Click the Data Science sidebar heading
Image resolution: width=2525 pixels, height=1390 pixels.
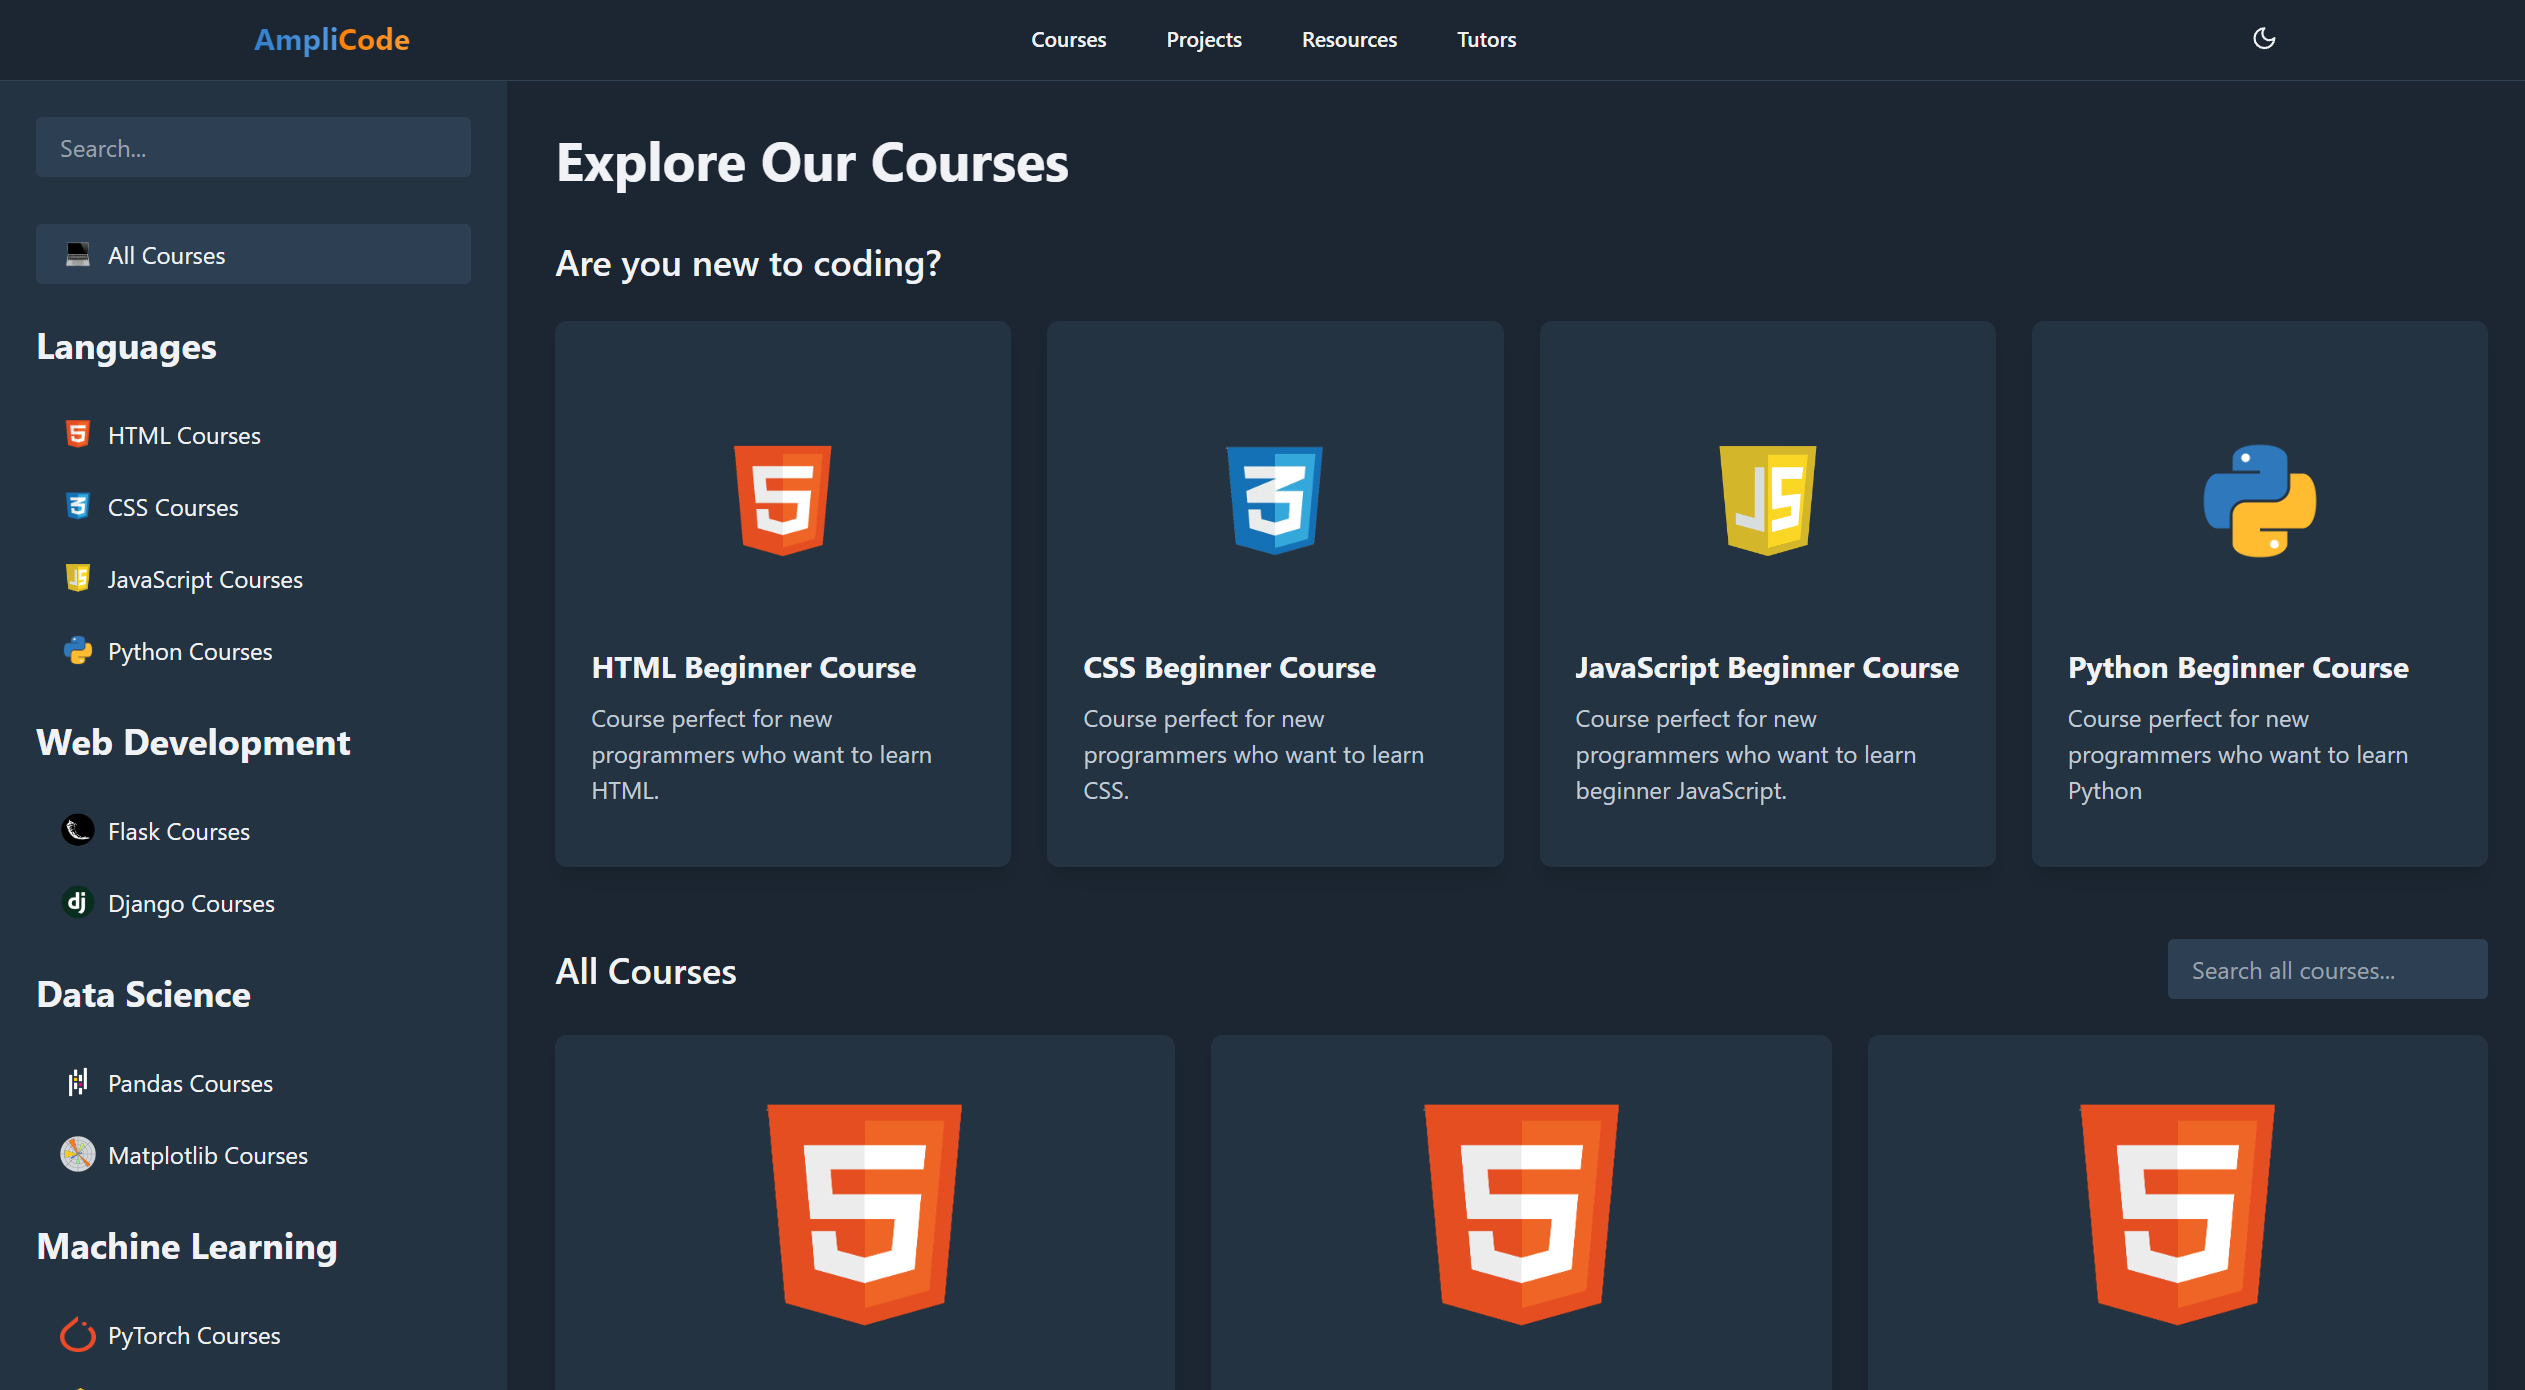click(143, 994)
